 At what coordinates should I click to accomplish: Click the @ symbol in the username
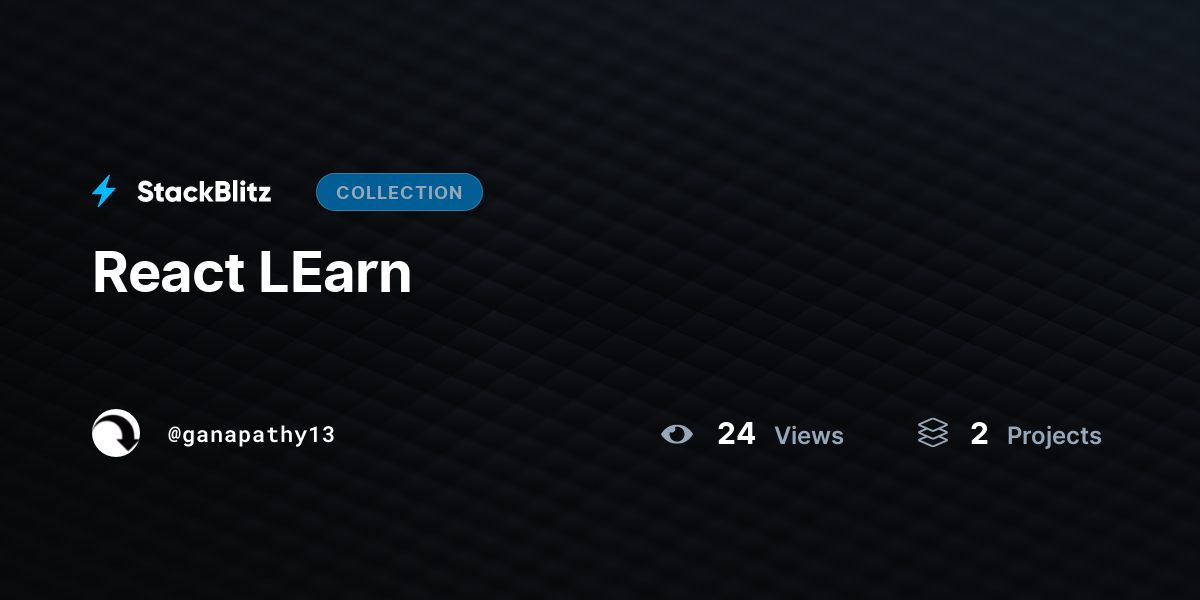(x=174, y=435)
